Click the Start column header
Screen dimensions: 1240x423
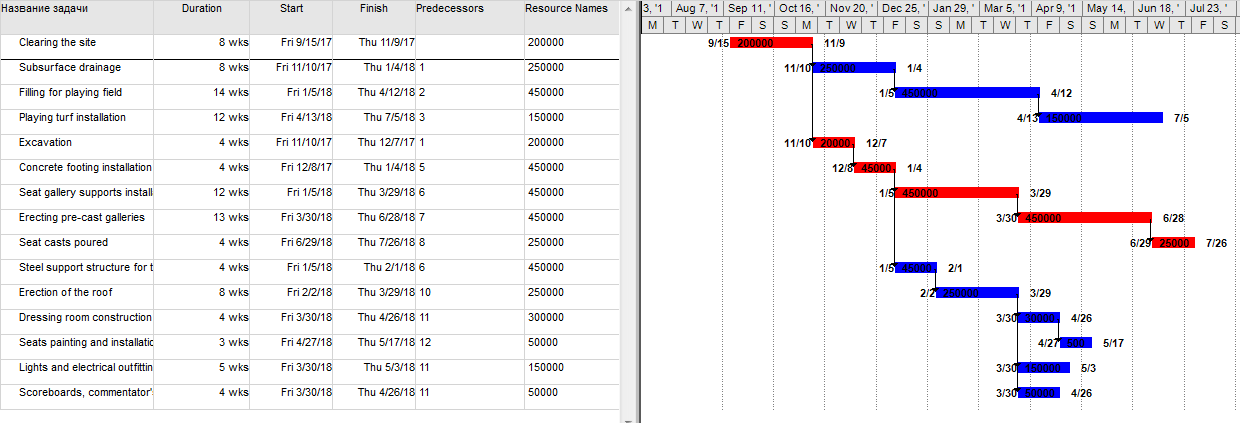pos(291,9)
